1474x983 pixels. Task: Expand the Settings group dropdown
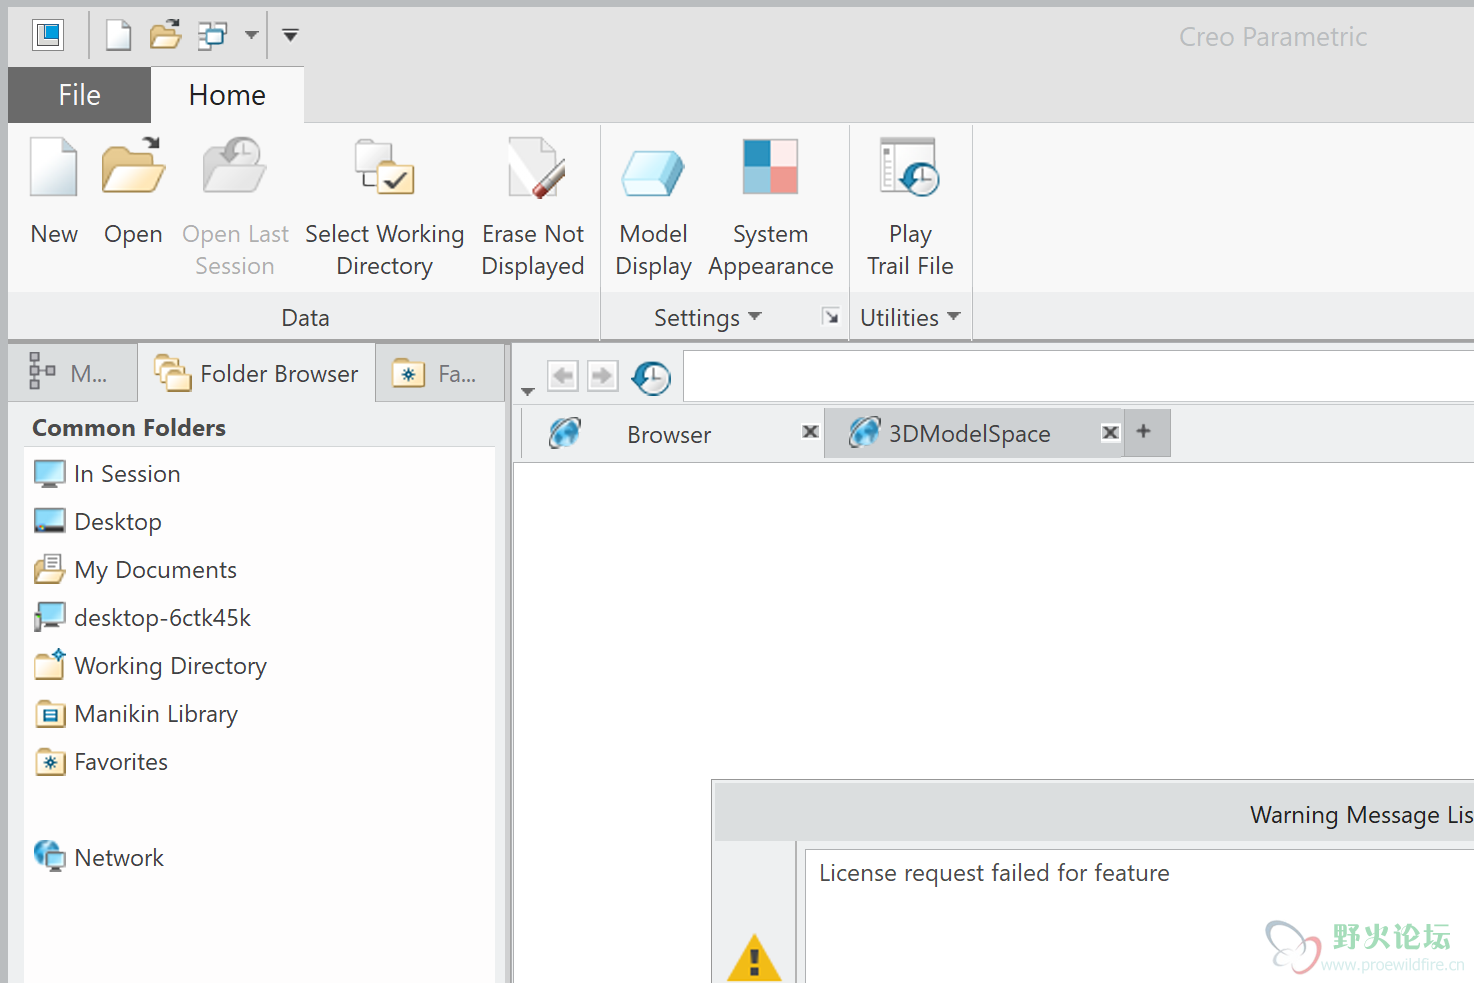coord(708,318)
